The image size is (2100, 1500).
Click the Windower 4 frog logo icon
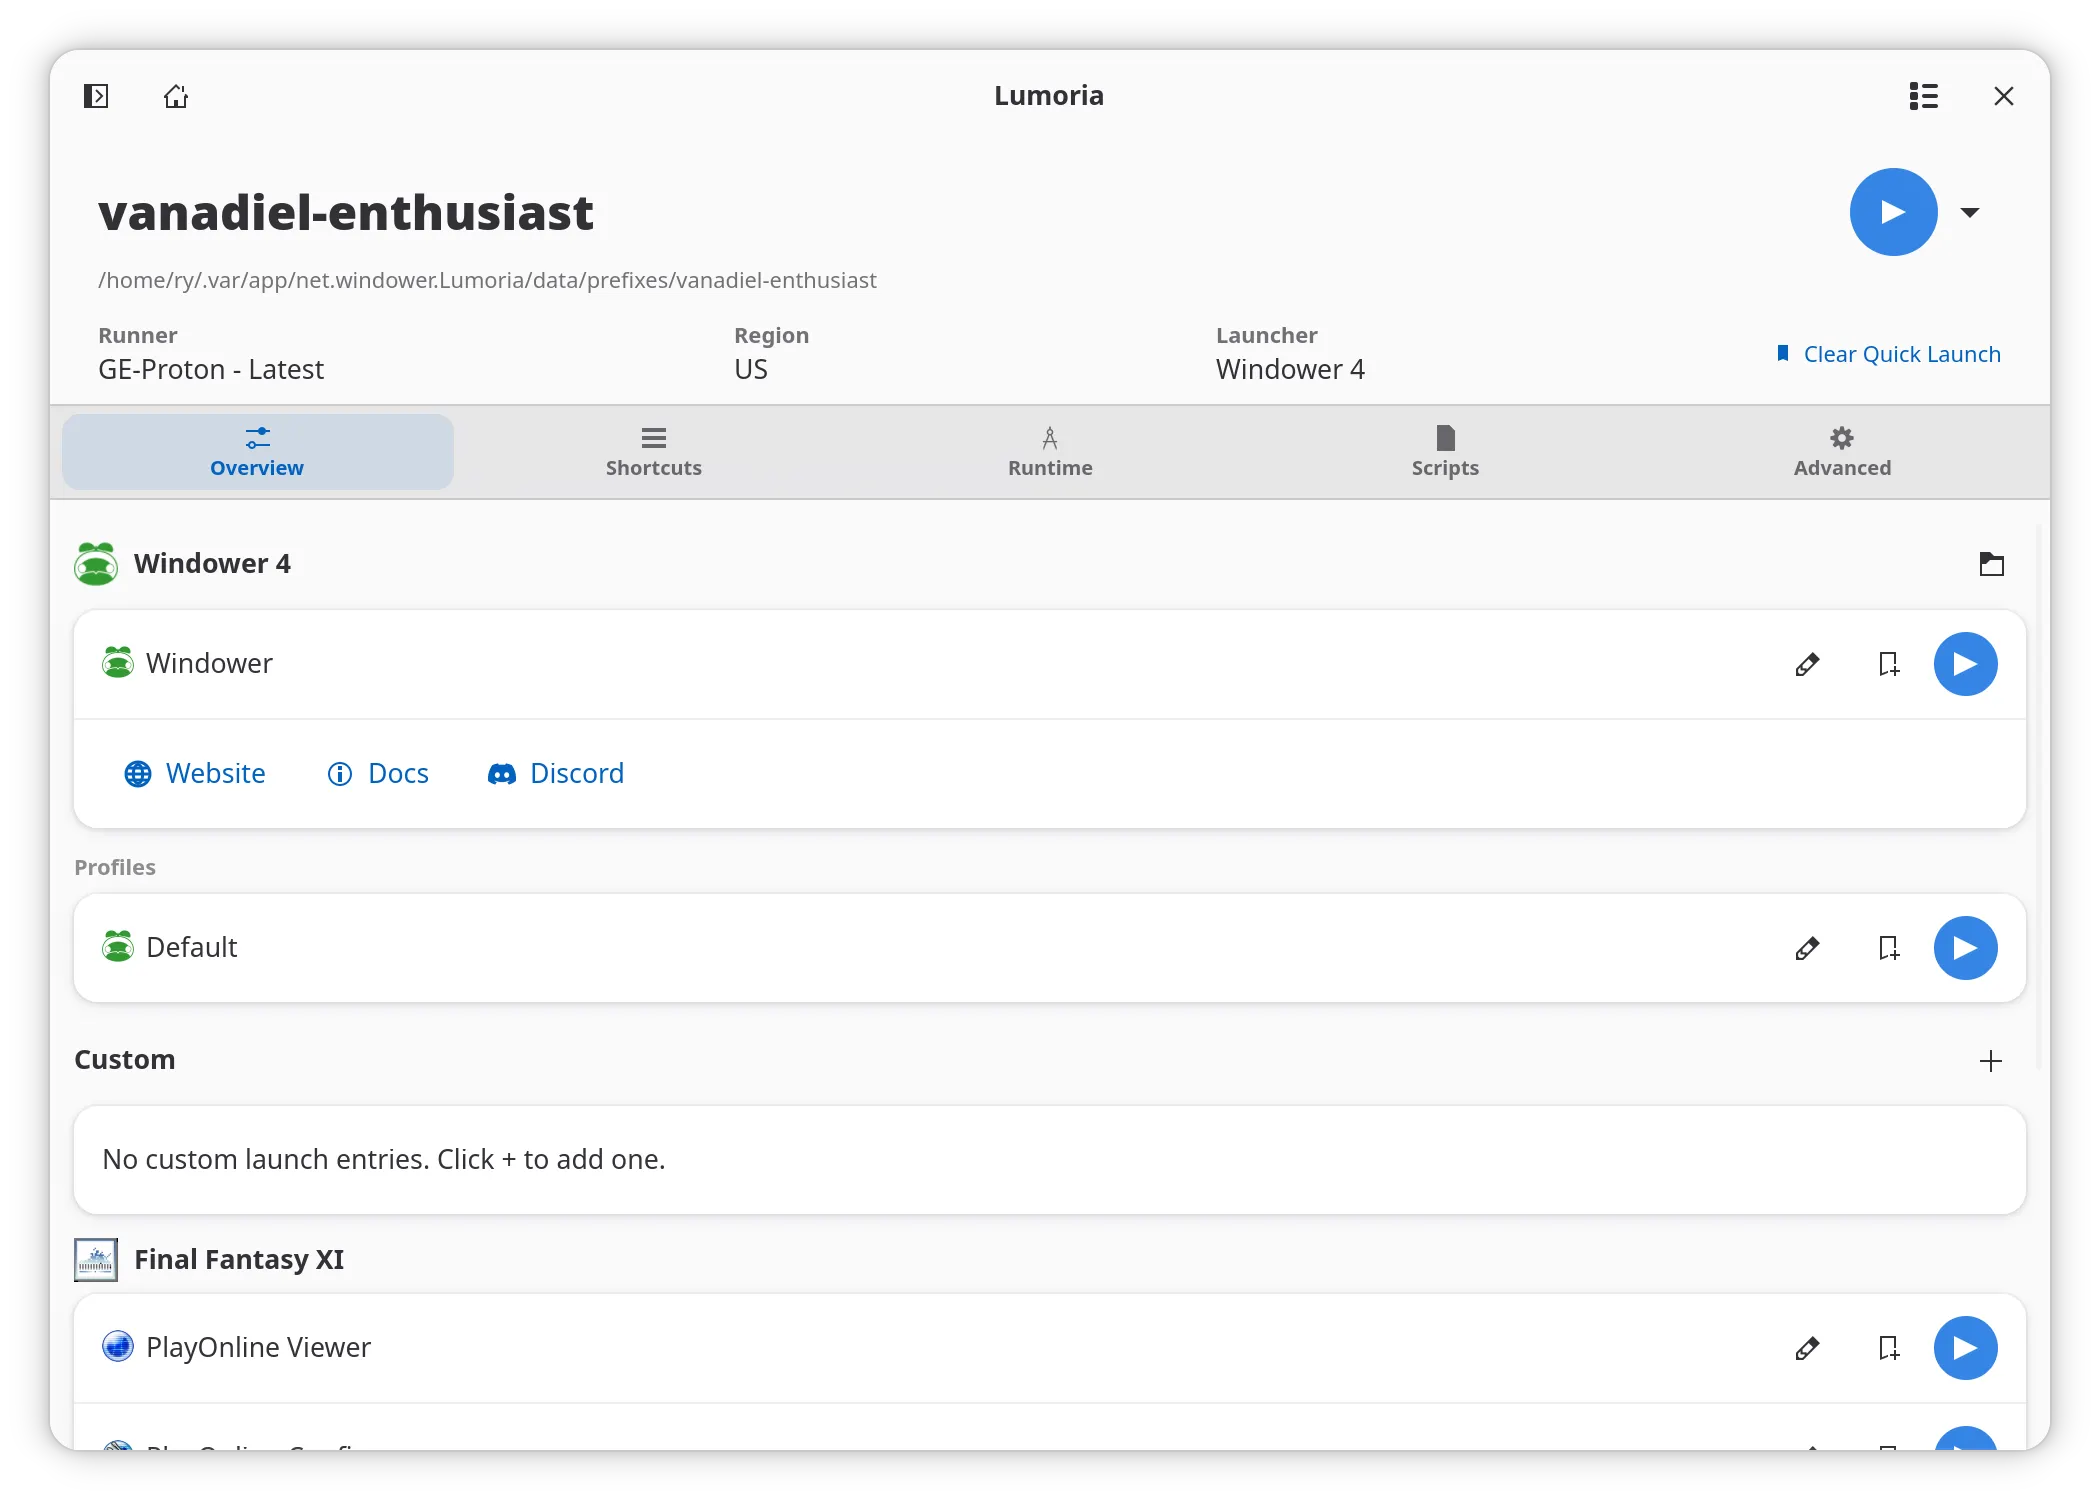click(x=96, y=564)
